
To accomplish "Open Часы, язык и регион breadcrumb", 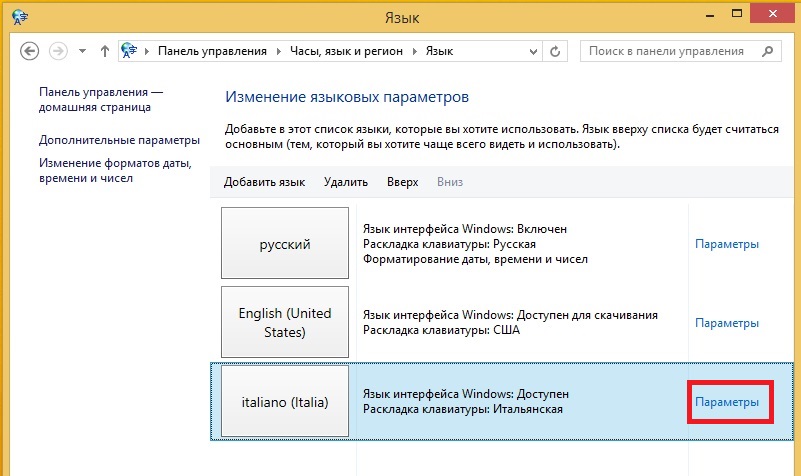I will pyautogui.click(x=346, y=51).
